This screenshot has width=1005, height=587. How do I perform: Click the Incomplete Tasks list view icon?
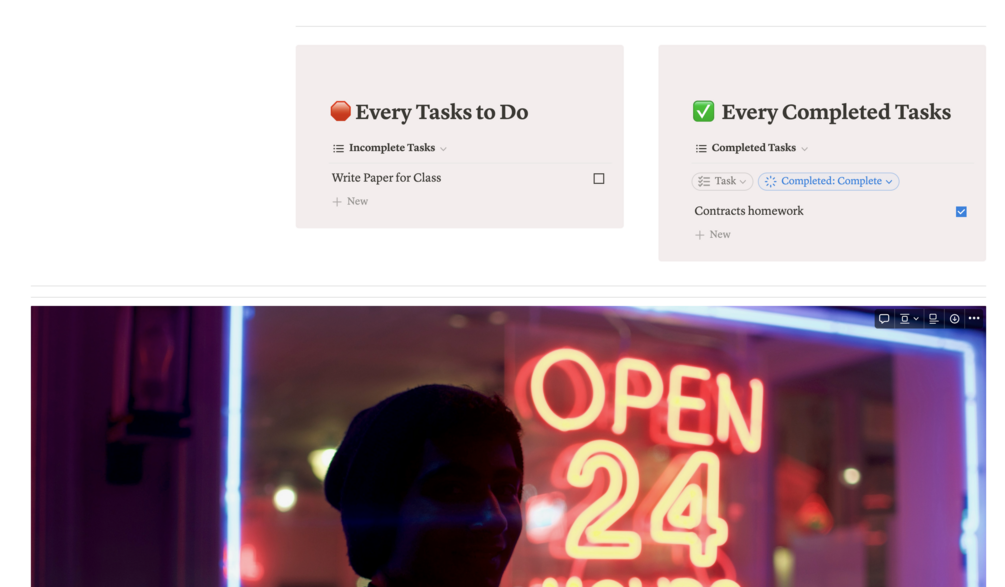tap(338, 148)
